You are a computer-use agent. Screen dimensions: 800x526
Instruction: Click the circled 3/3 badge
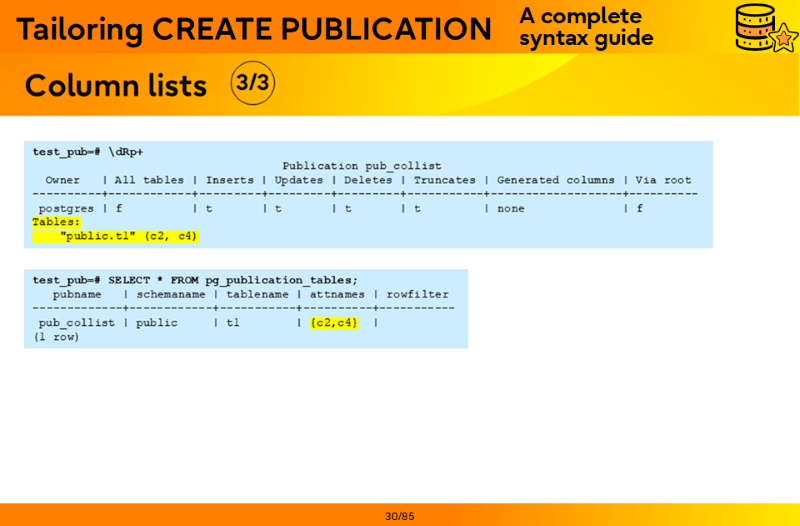(x=252, y=83)
